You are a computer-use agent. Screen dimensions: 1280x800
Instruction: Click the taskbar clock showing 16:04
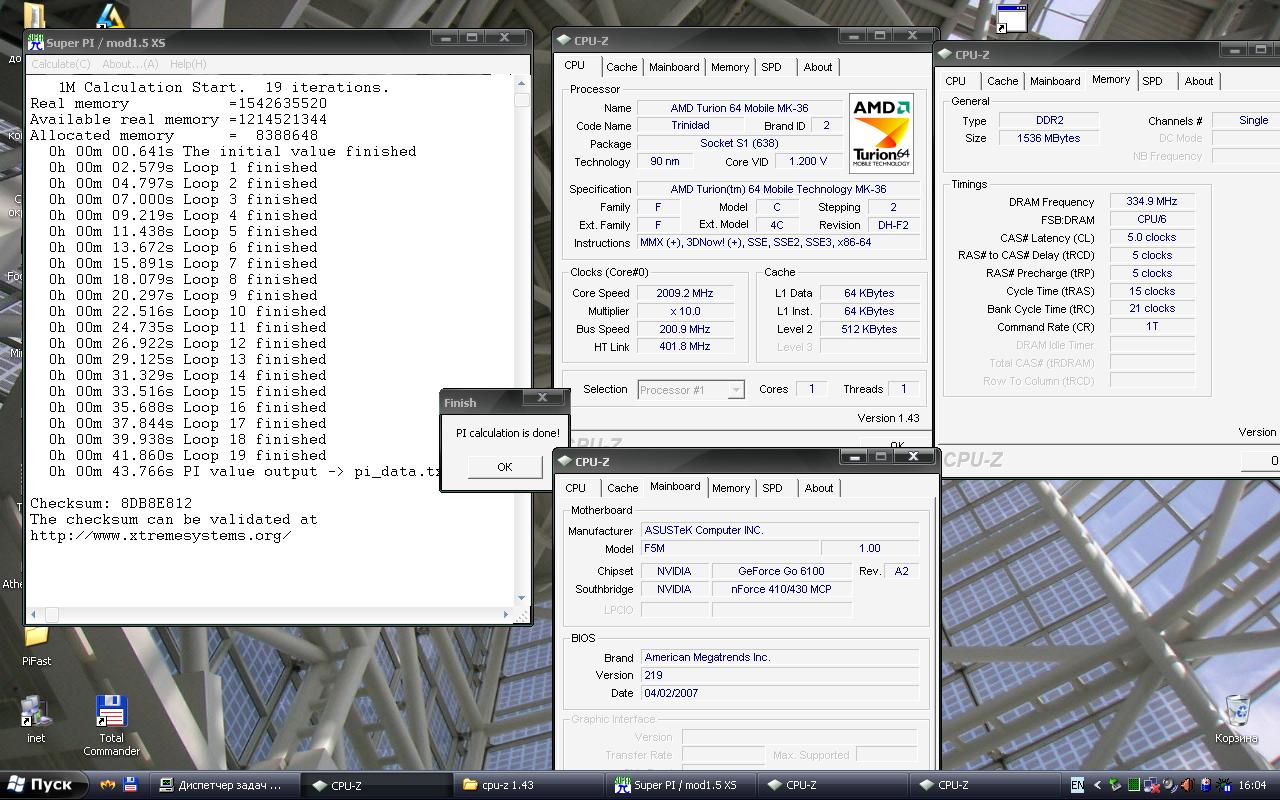coord(1252,785)
